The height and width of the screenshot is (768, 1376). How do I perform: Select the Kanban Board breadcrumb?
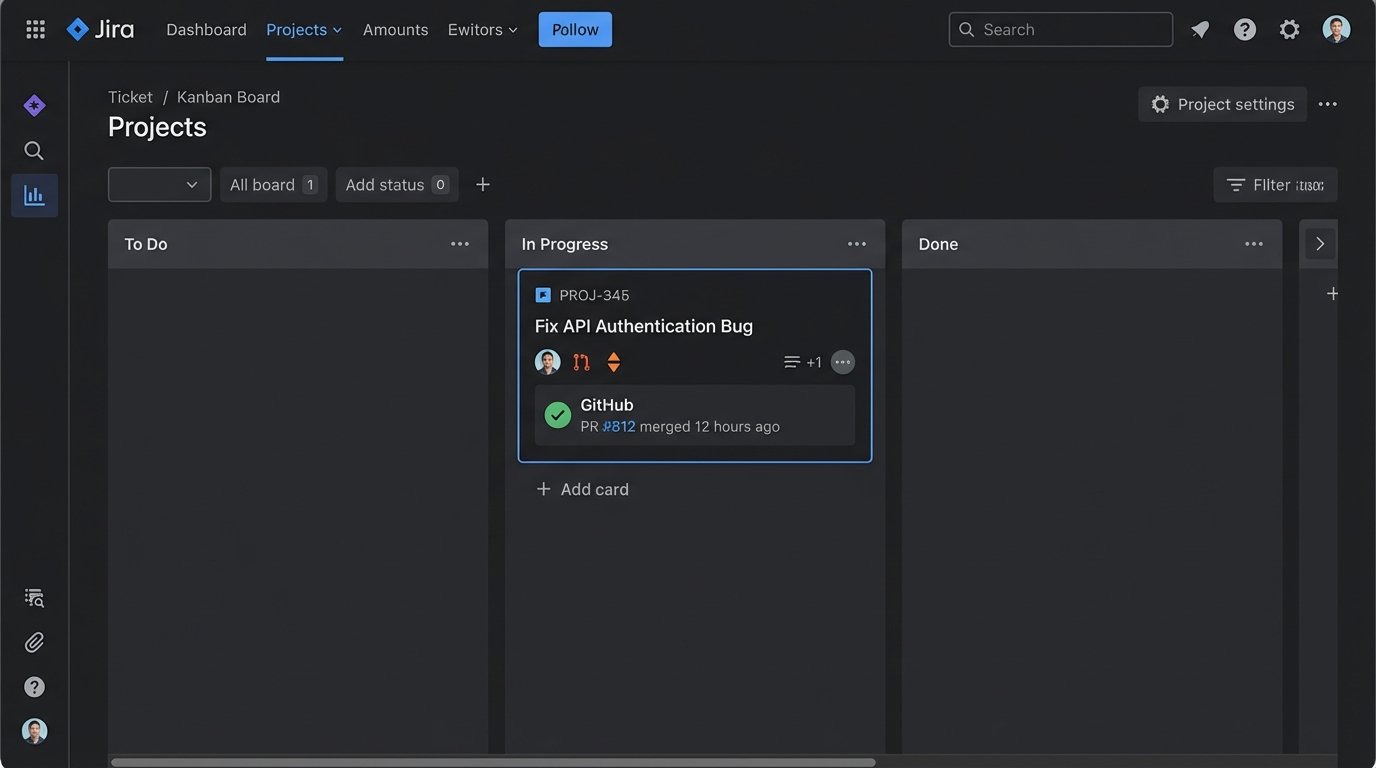pos(228,96)
